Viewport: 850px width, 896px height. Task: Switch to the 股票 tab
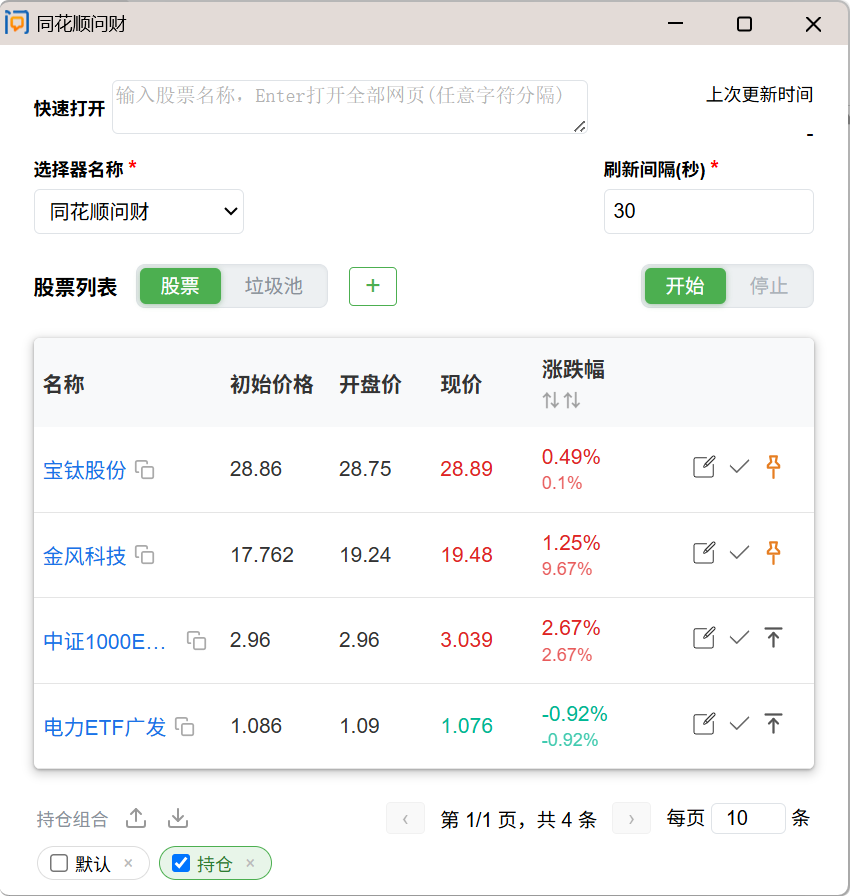(180, 286)
